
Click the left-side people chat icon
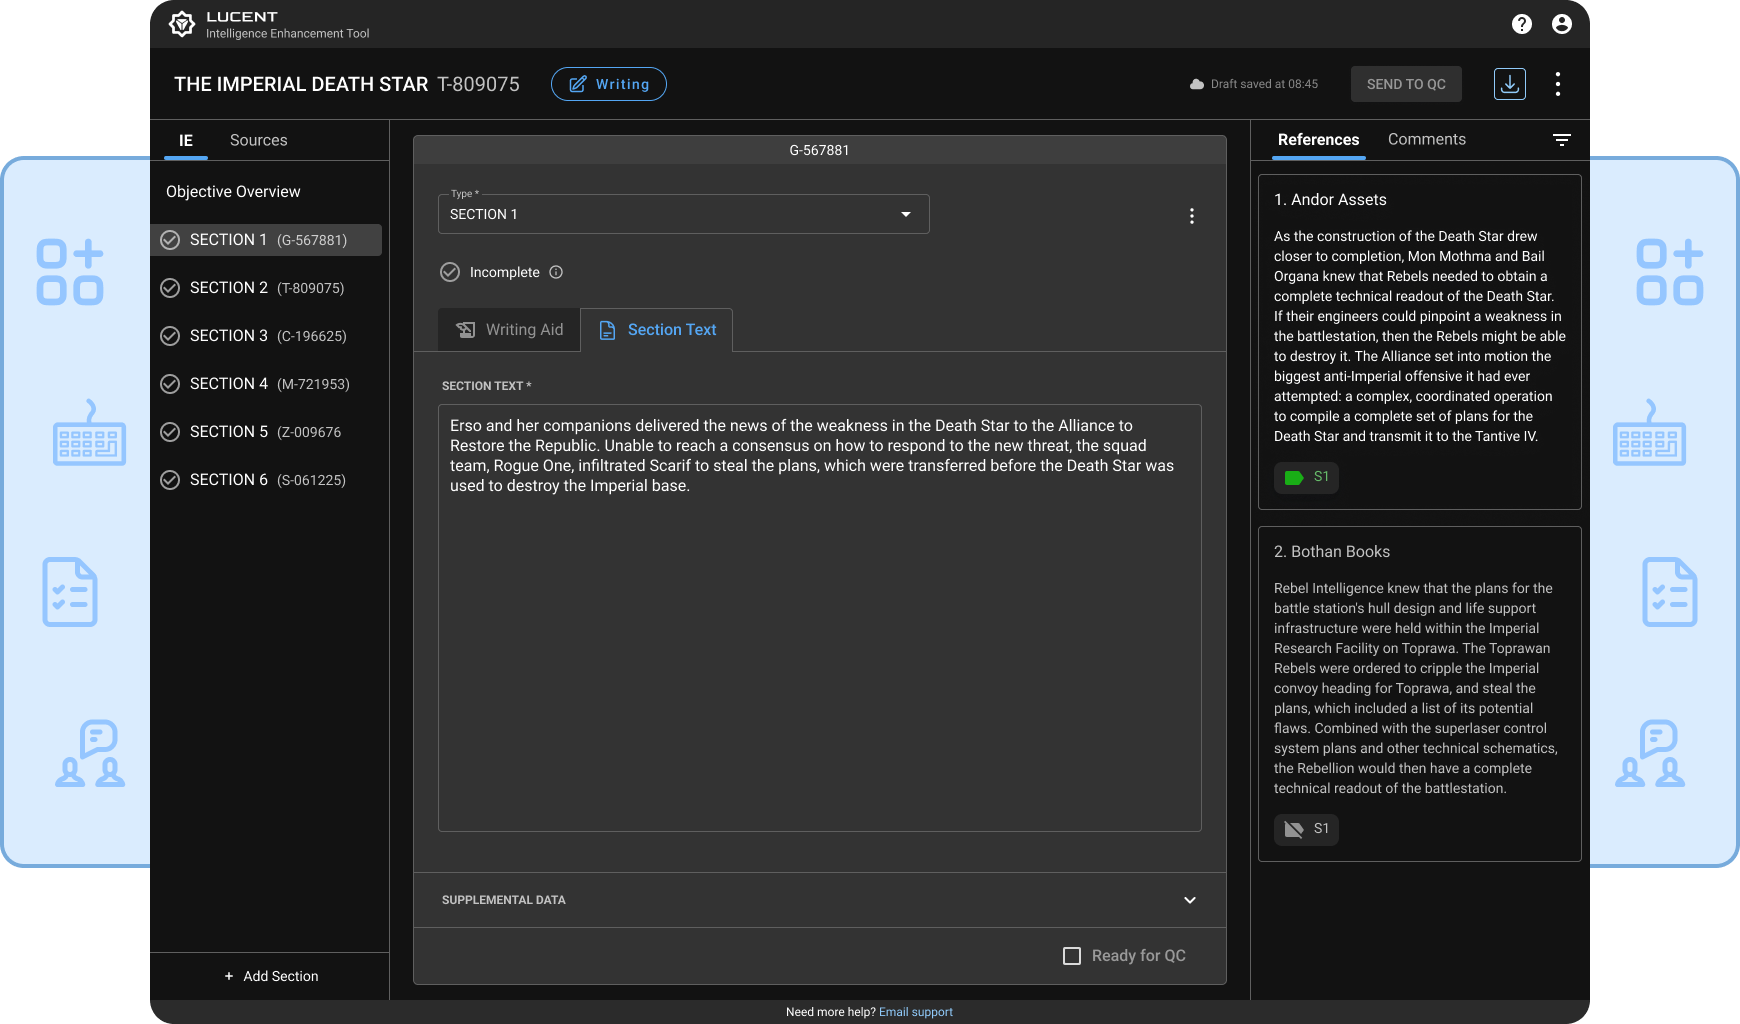(90, 753)
